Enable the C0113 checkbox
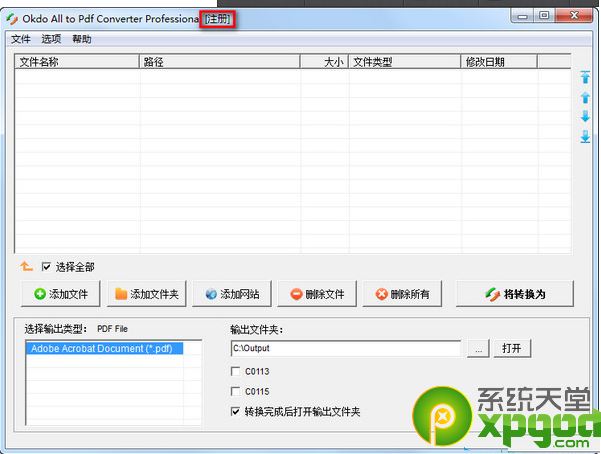This screenshot has width=601, height=454. pos(235,372)
